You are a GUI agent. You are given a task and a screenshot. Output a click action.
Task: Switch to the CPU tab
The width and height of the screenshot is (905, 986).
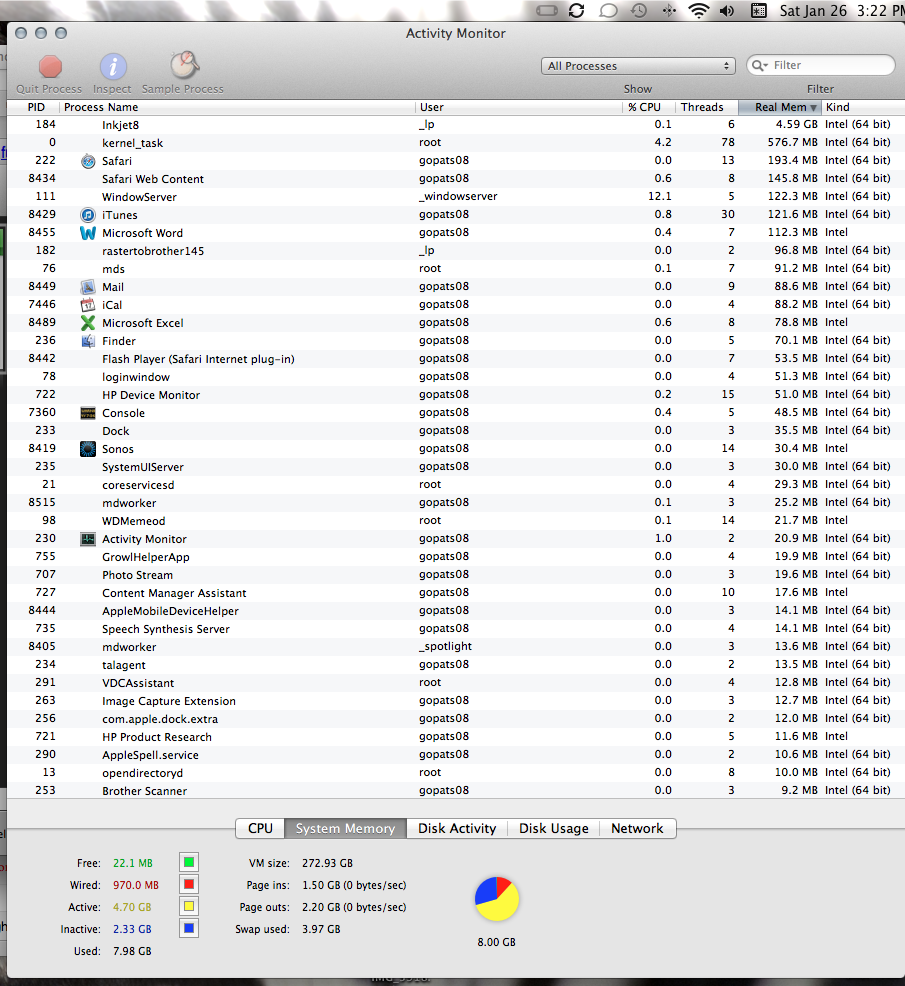[x=260, y=829]
